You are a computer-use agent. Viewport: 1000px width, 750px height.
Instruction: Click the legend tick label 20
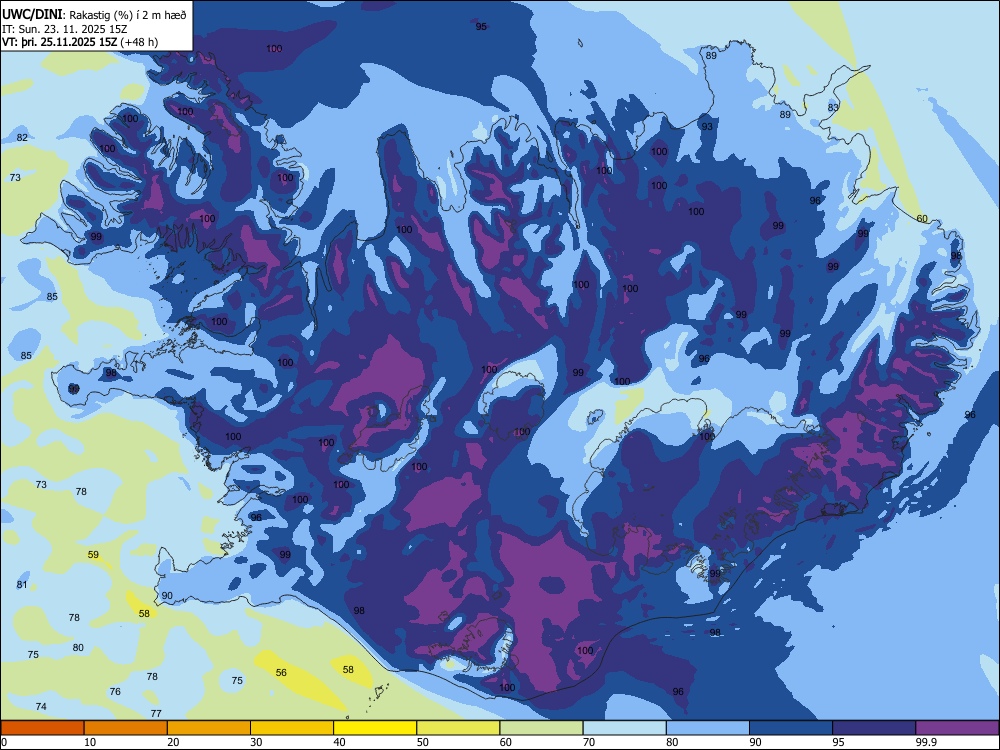pyautogui.click(x=173, y=742)
